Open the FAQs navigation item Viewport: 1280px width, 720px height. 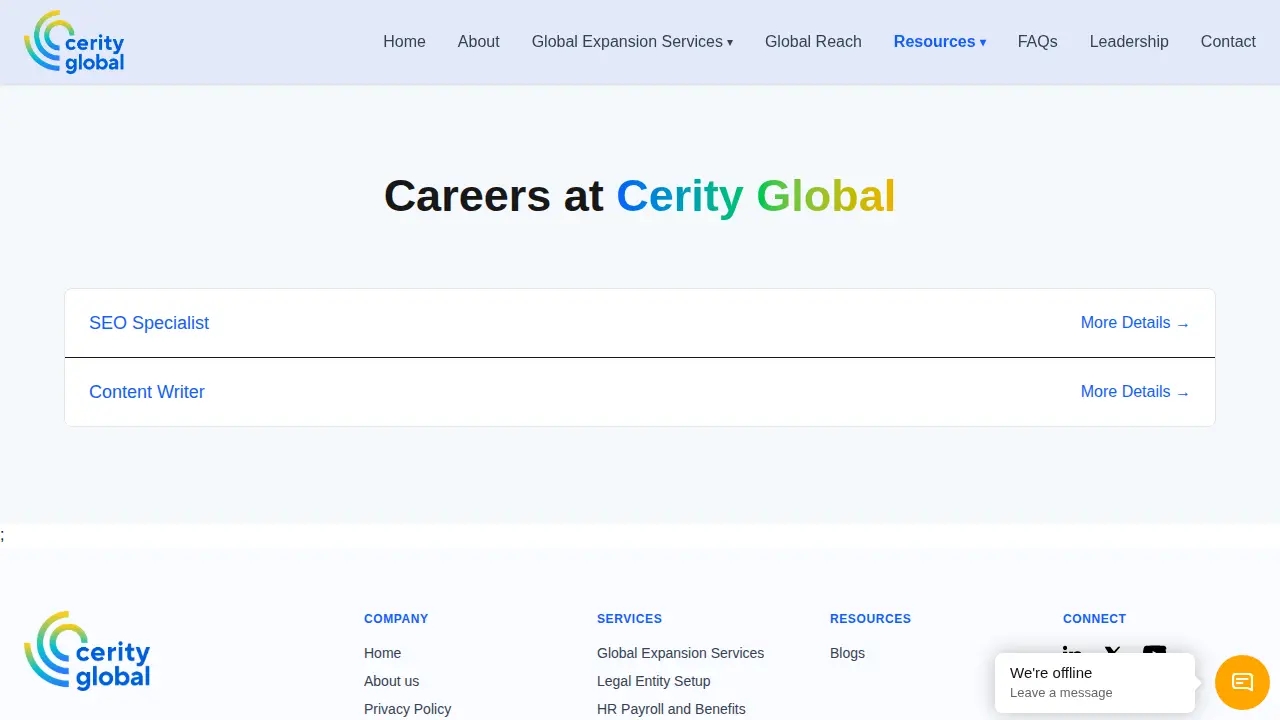coord(1037,42)
